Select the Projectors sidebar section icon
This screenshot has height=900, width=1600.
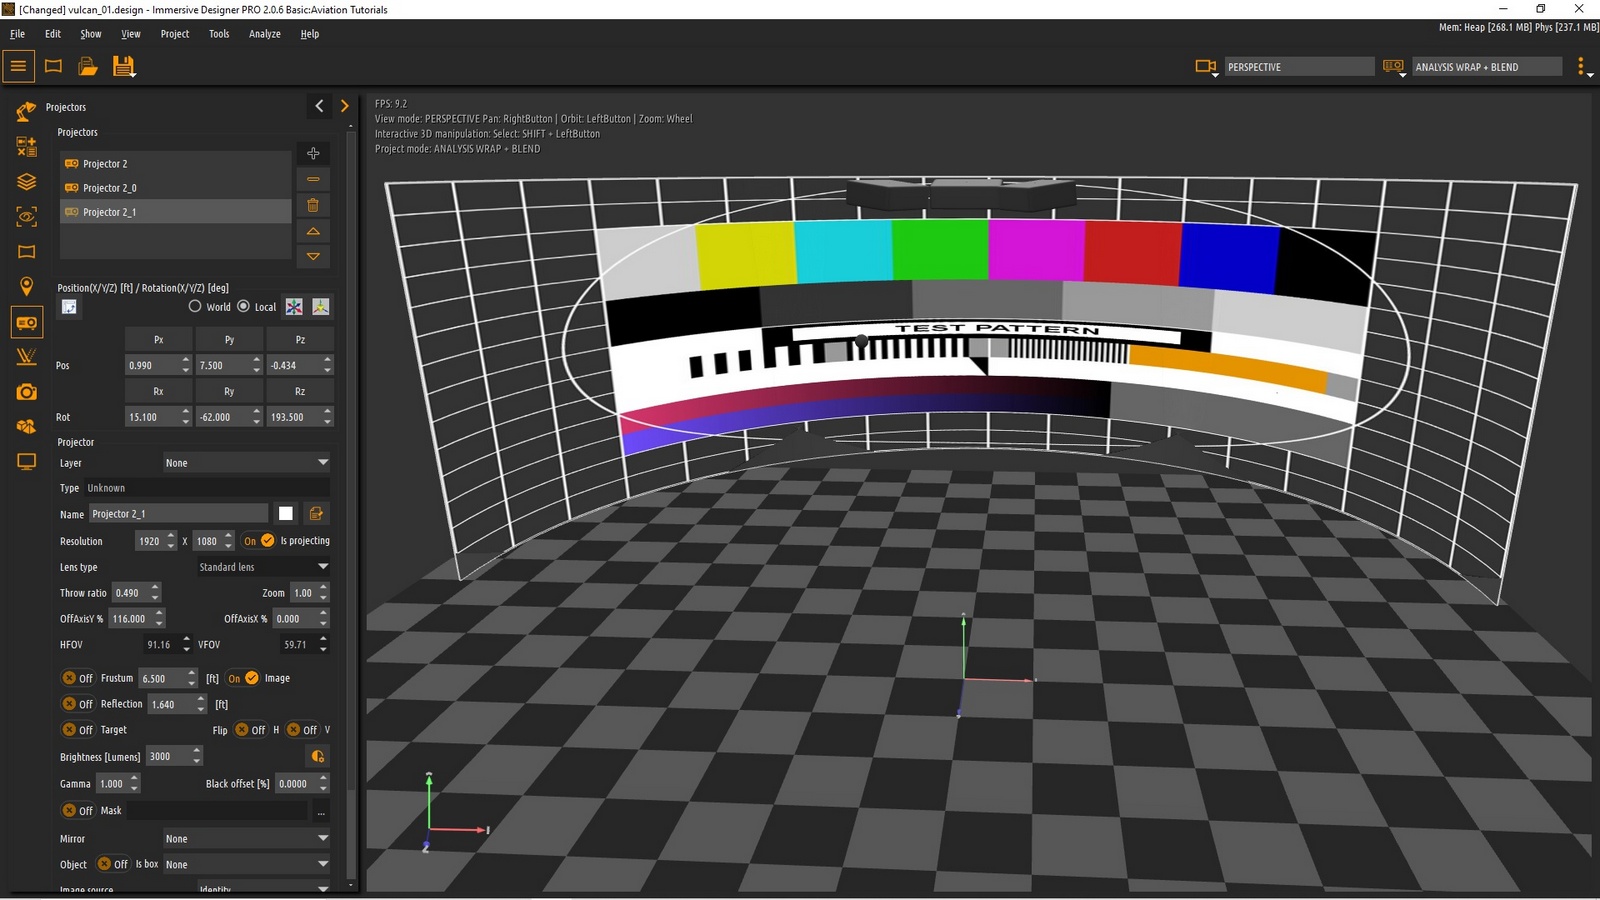[x=26, y=322]
